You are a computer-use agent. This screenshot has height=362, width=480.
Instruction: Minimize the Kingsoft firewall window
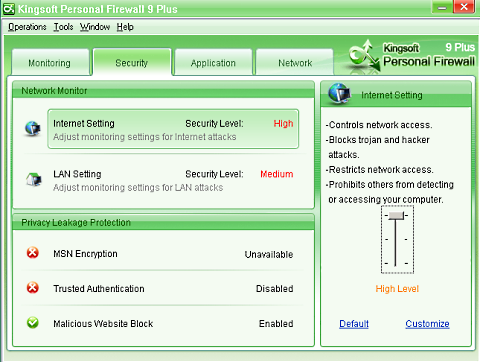(x=442, y=7)
